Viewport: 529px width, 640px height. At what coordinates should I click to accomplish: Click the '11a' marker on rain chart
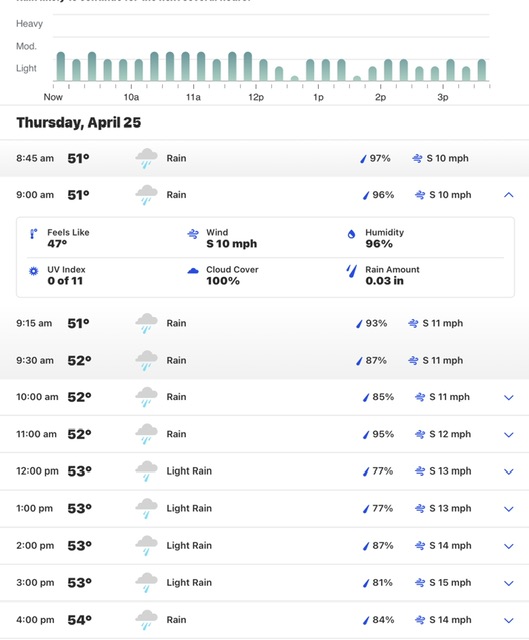click(x=193, y=97)
